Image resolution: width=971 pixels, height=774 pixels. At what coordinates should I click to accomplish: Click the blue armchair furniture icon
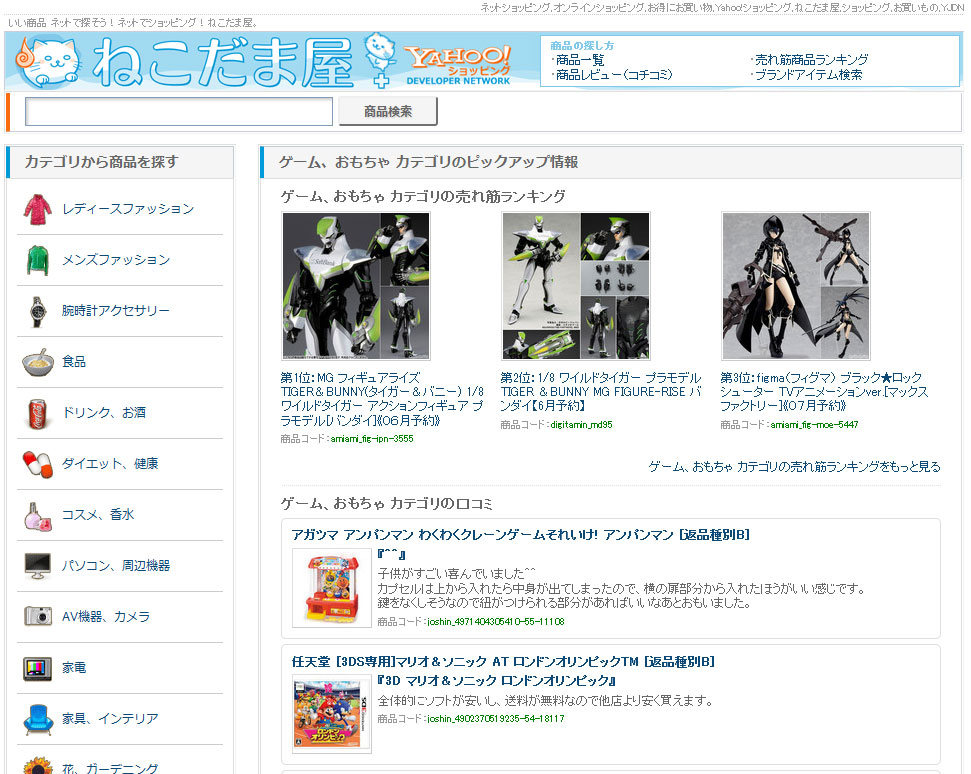(x=38, y=719)
